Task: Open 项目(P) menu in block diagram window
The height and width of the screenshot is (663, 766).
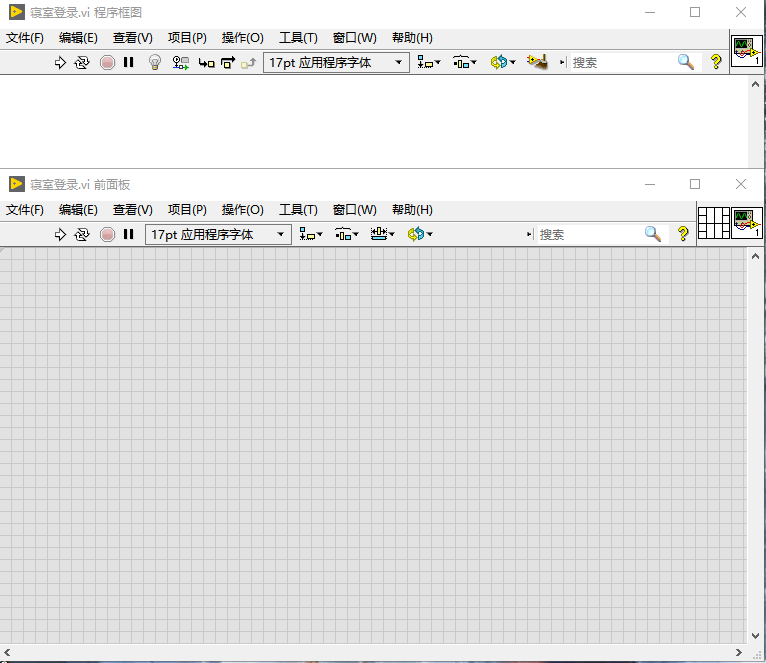Action: click(187, 38)
